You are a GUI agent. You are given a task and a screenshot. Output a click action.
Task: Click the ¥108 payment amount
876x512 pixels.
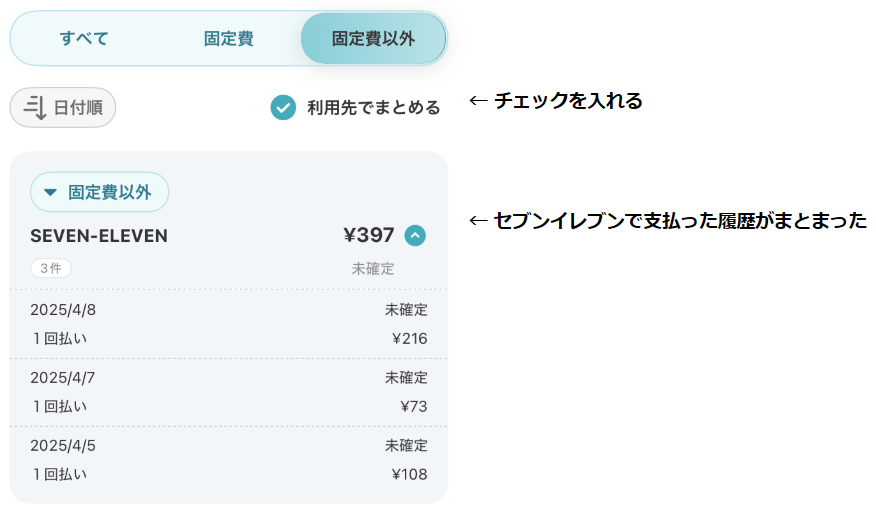[409, 474]
